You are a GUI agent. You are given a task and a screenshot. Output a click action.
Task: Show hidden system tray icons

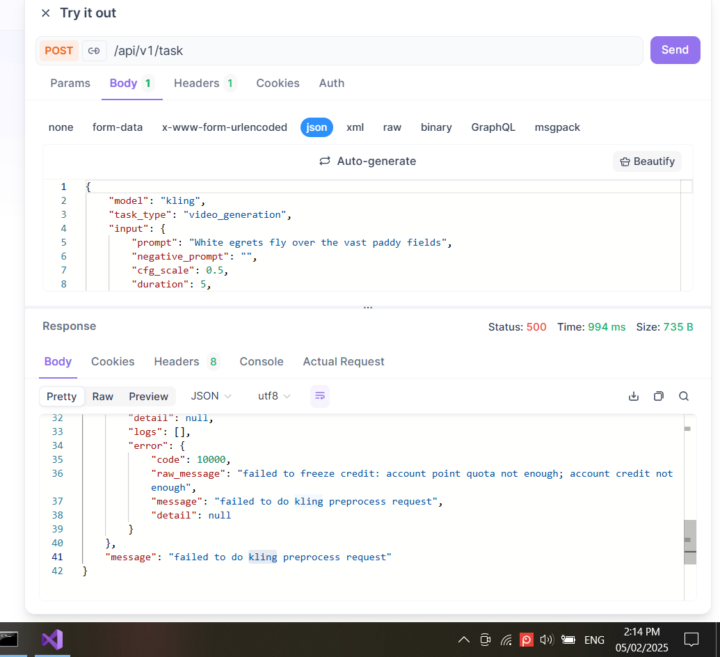tap(464, 640)
